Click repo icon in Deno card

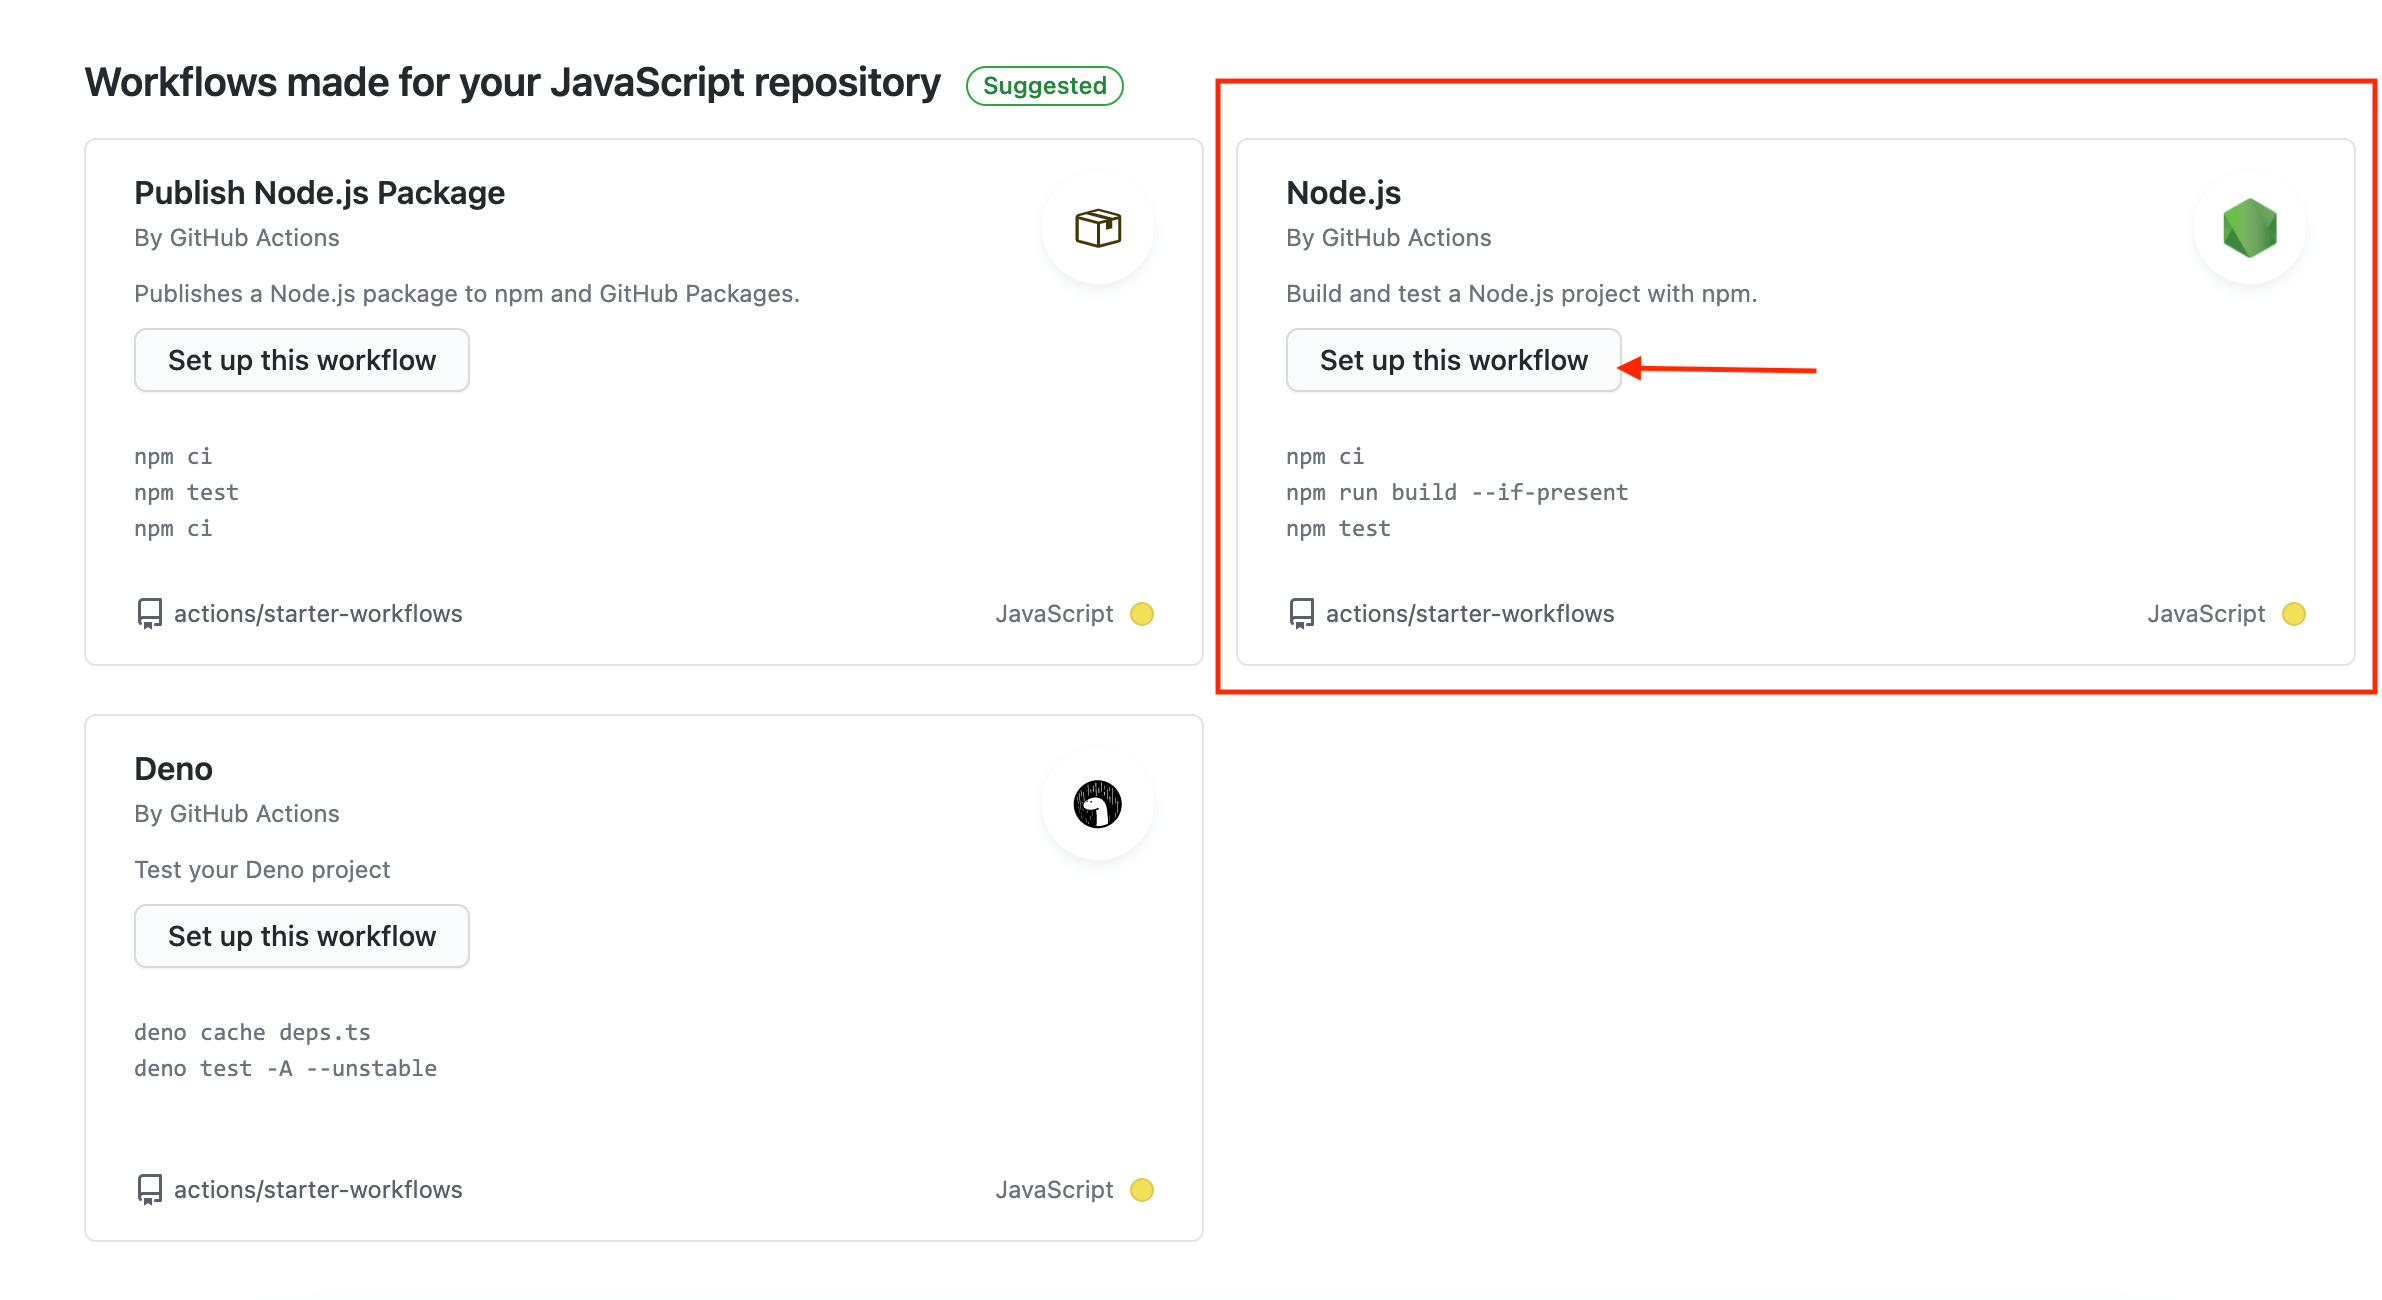(149, 1189)
